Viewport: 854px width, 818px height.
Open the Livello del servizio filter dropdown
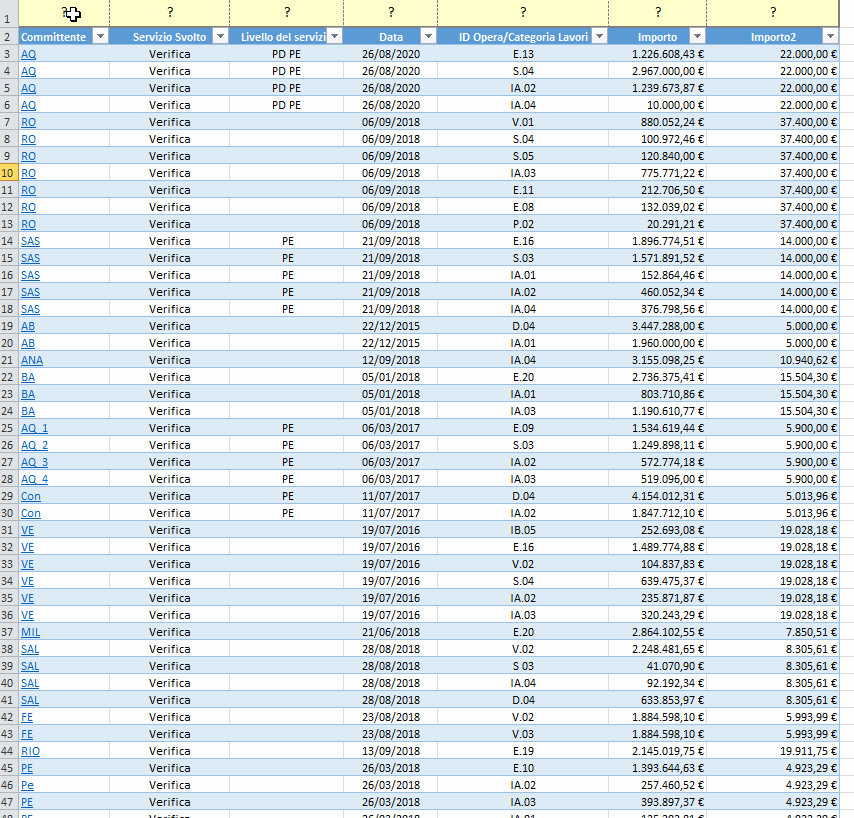click(335, 36)
